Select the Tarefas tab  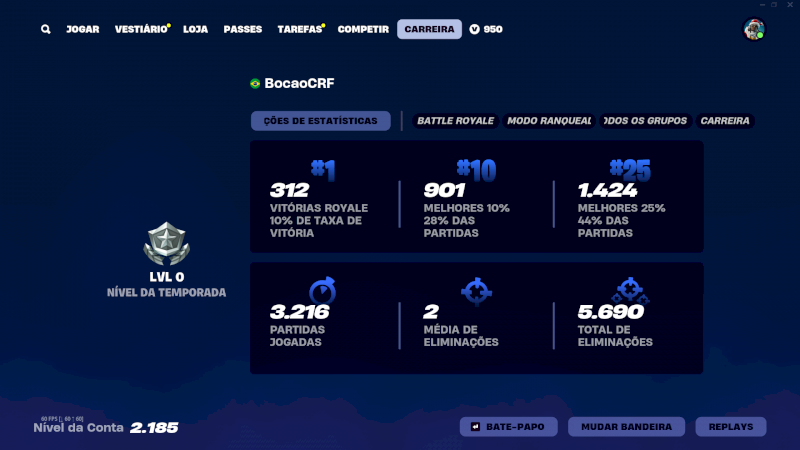(300, 29)
